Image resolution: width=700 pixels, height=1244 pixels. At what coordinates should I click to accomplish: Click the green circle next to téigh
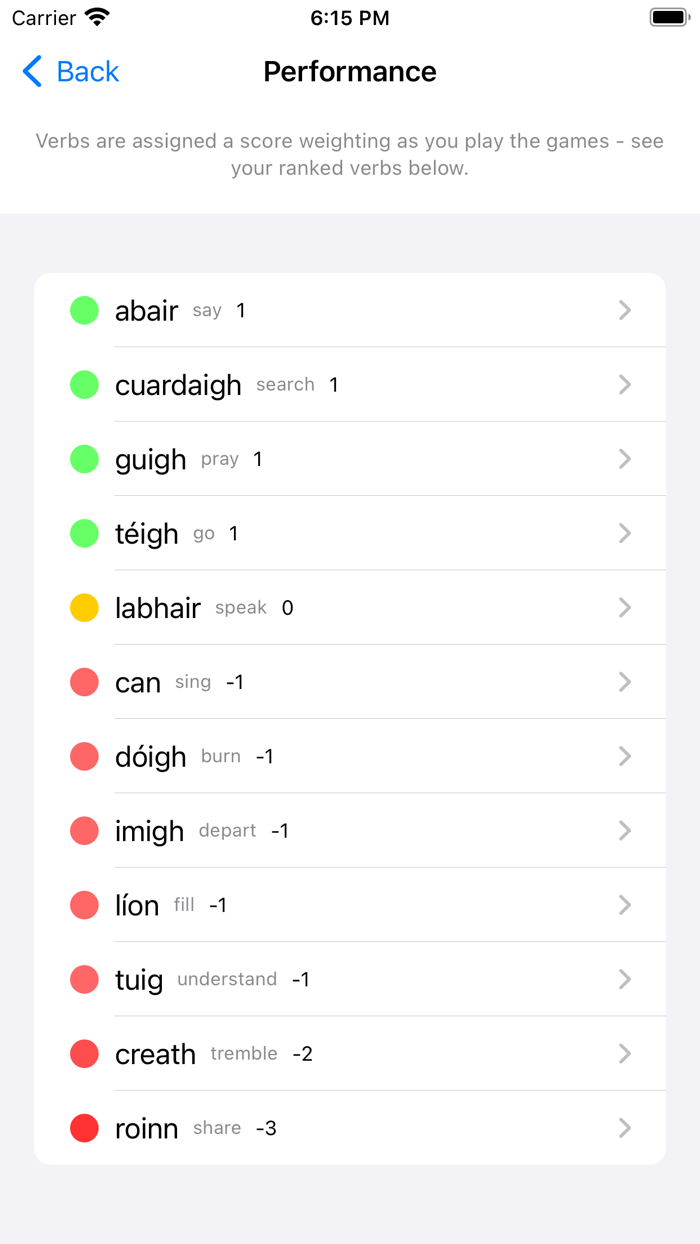[x=84, y=533]
